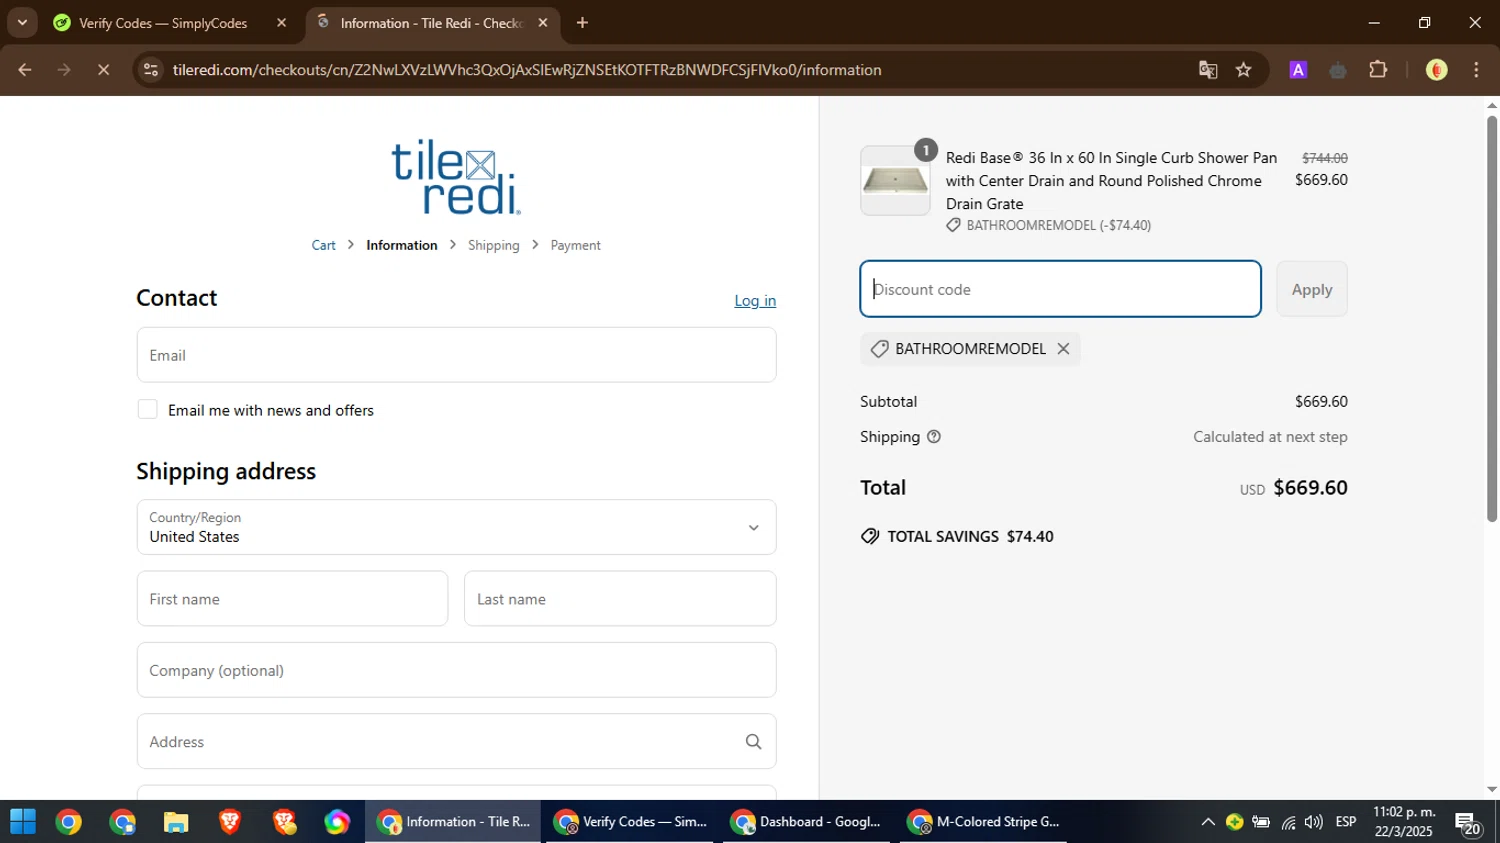Close the Verify Codes browser tab
Image resolution: width=1500 pixels, height=843 pixels.
281,23
